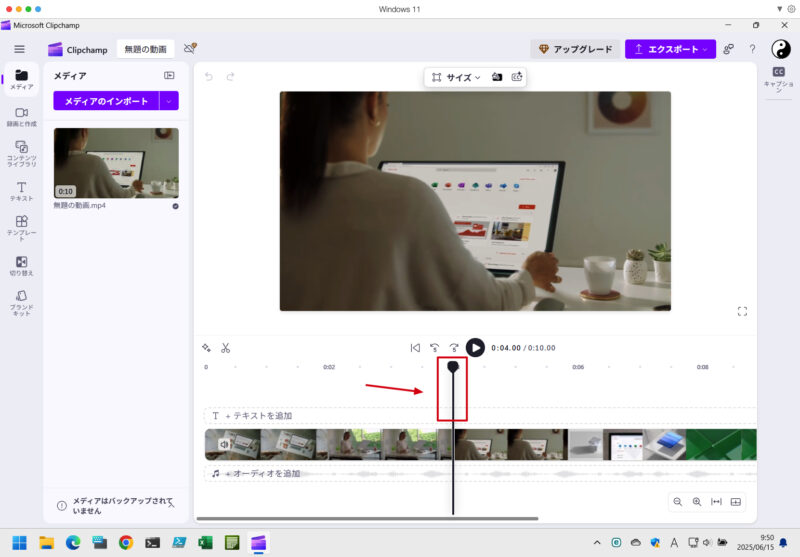The image size is (800, 557).
Task: Dismiss the メディアはバックアップされていません notice
Action: (172, 505)
